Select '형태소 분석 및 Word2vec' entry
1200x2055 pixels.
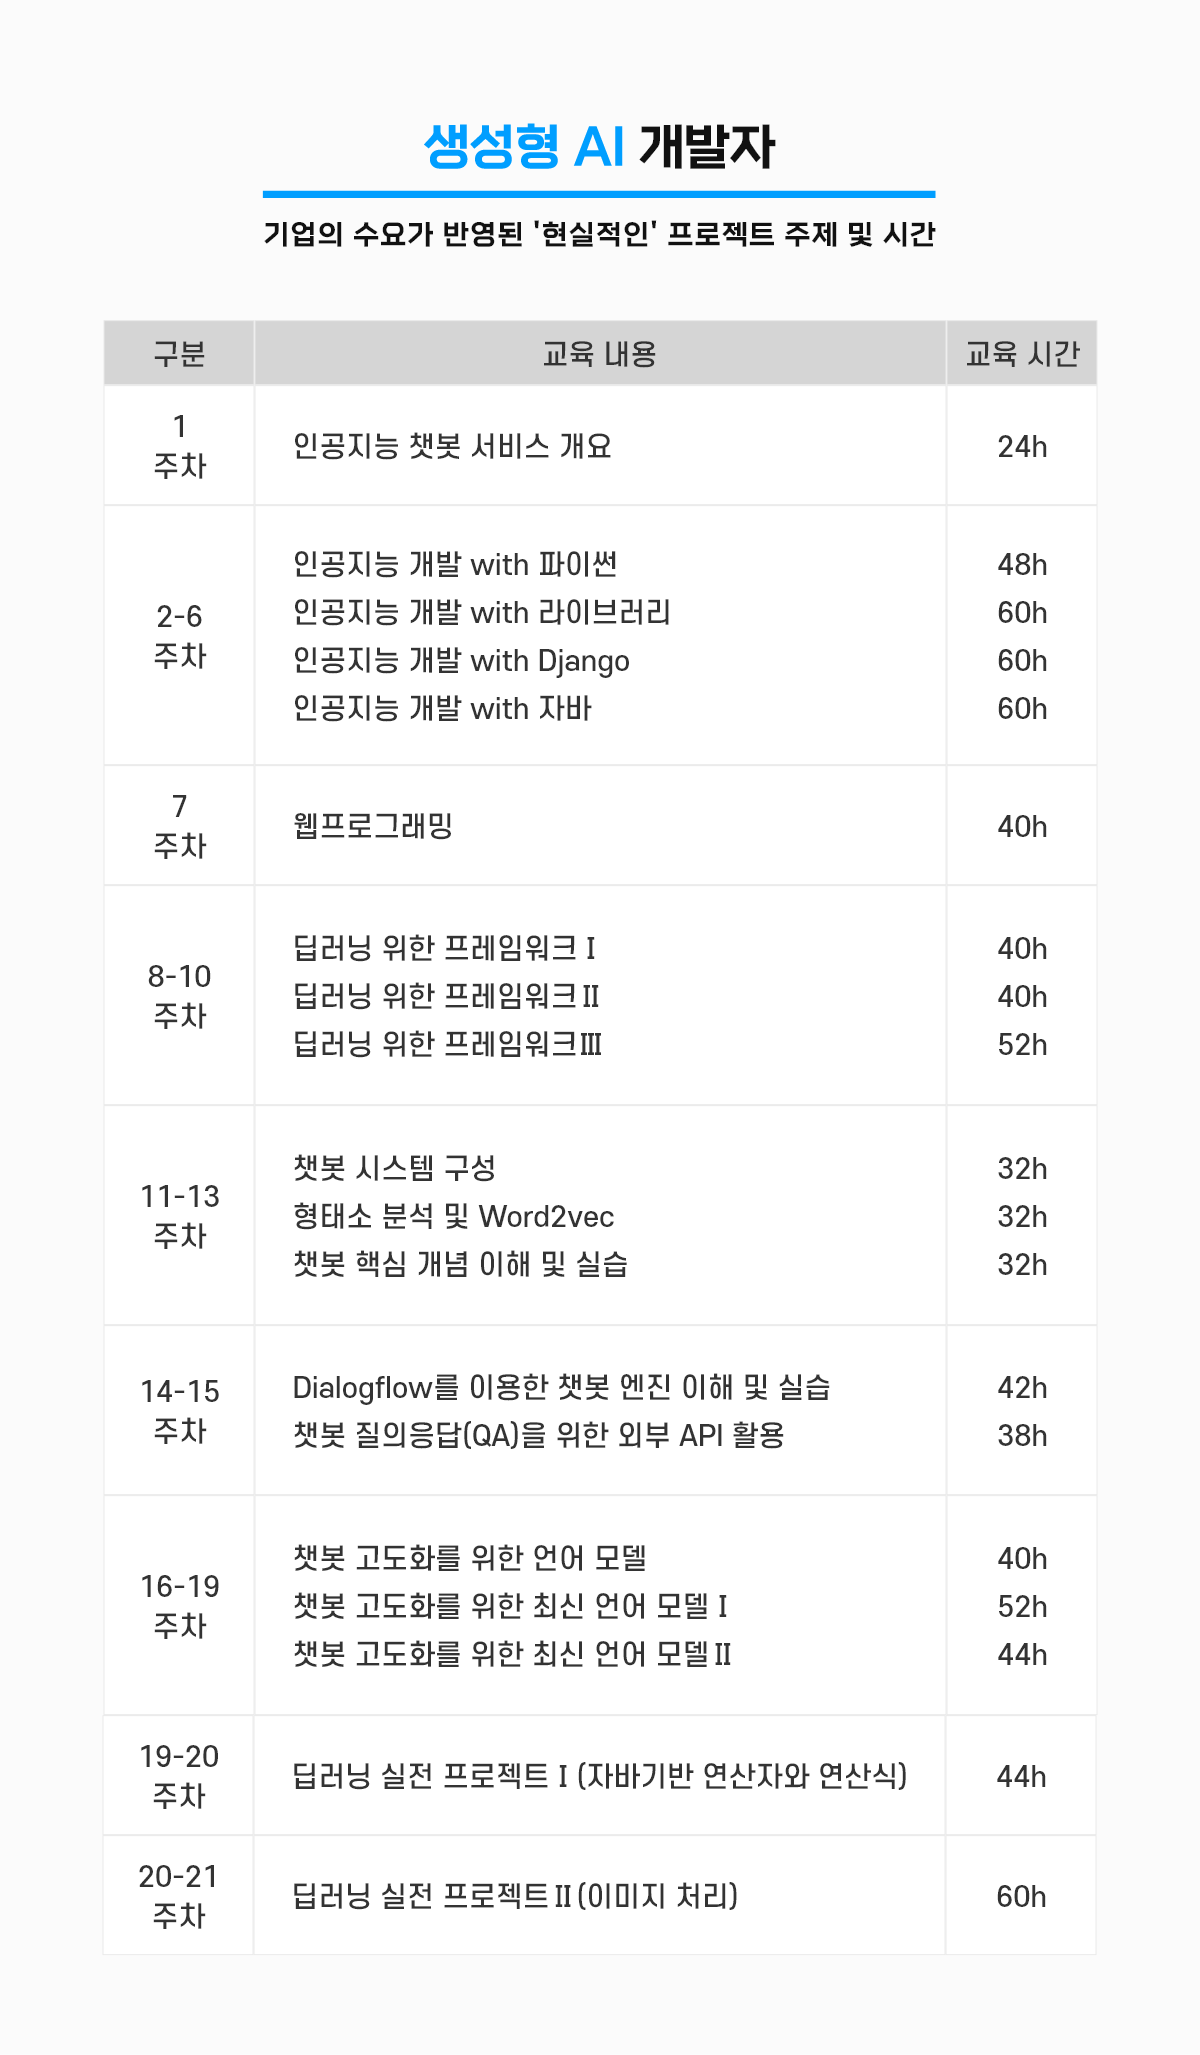pos(453,1217)
